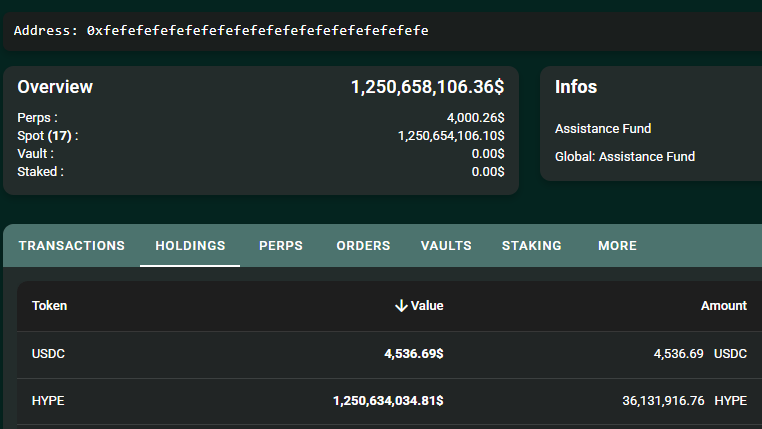
Task: Click the Staked row in Overview
Action: point(40,172)
